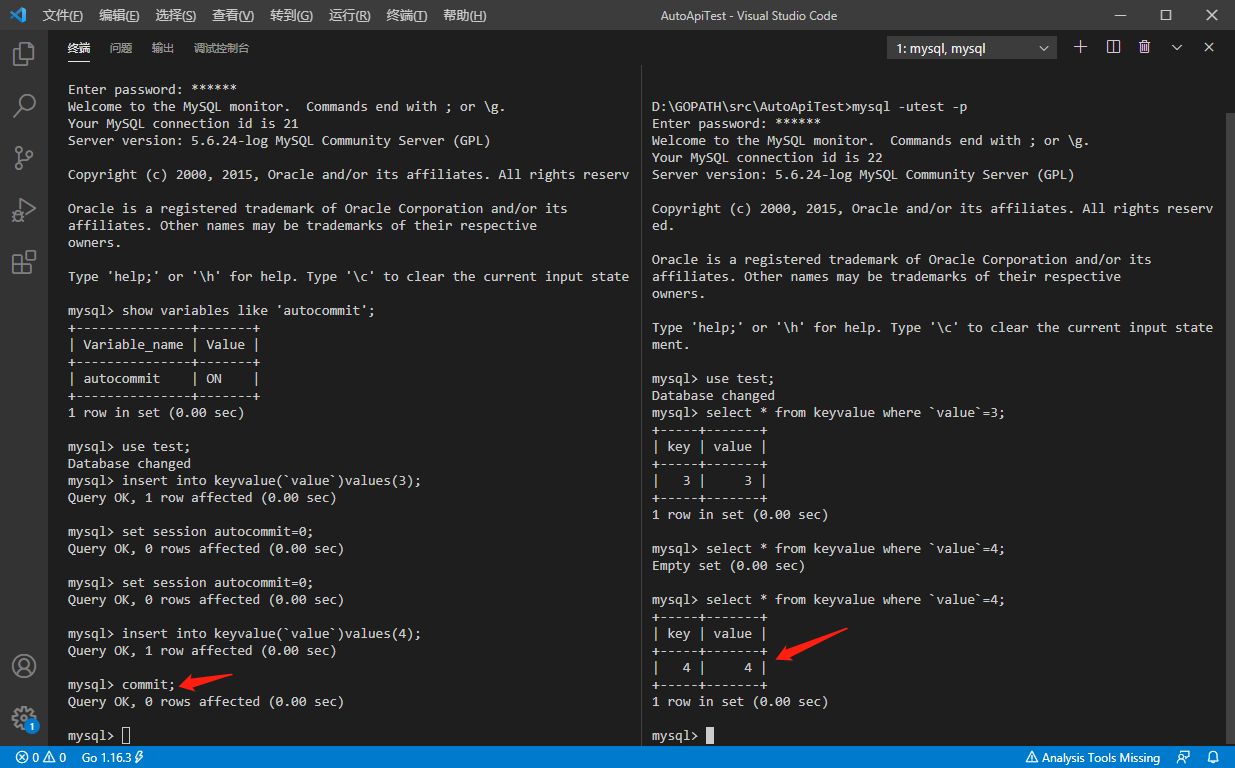Click 'Empty set (0.00 sec)' in right terminal
1235x768 pixels.
[728, 565]
